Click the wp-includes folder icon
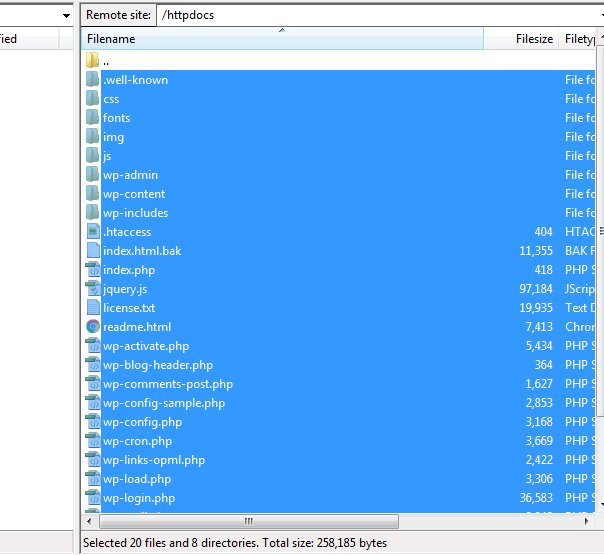This screenshot has width=604, height=555. pyautogui.click(x=92, y=213)
